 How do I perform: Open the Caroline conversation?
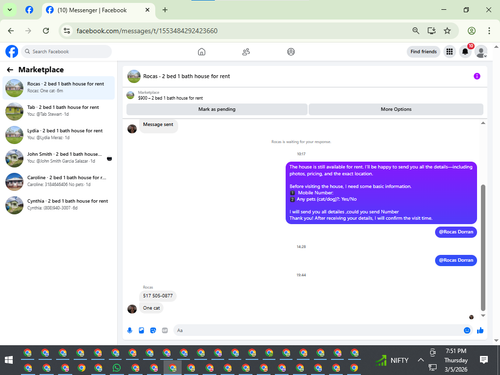[59, 181]
